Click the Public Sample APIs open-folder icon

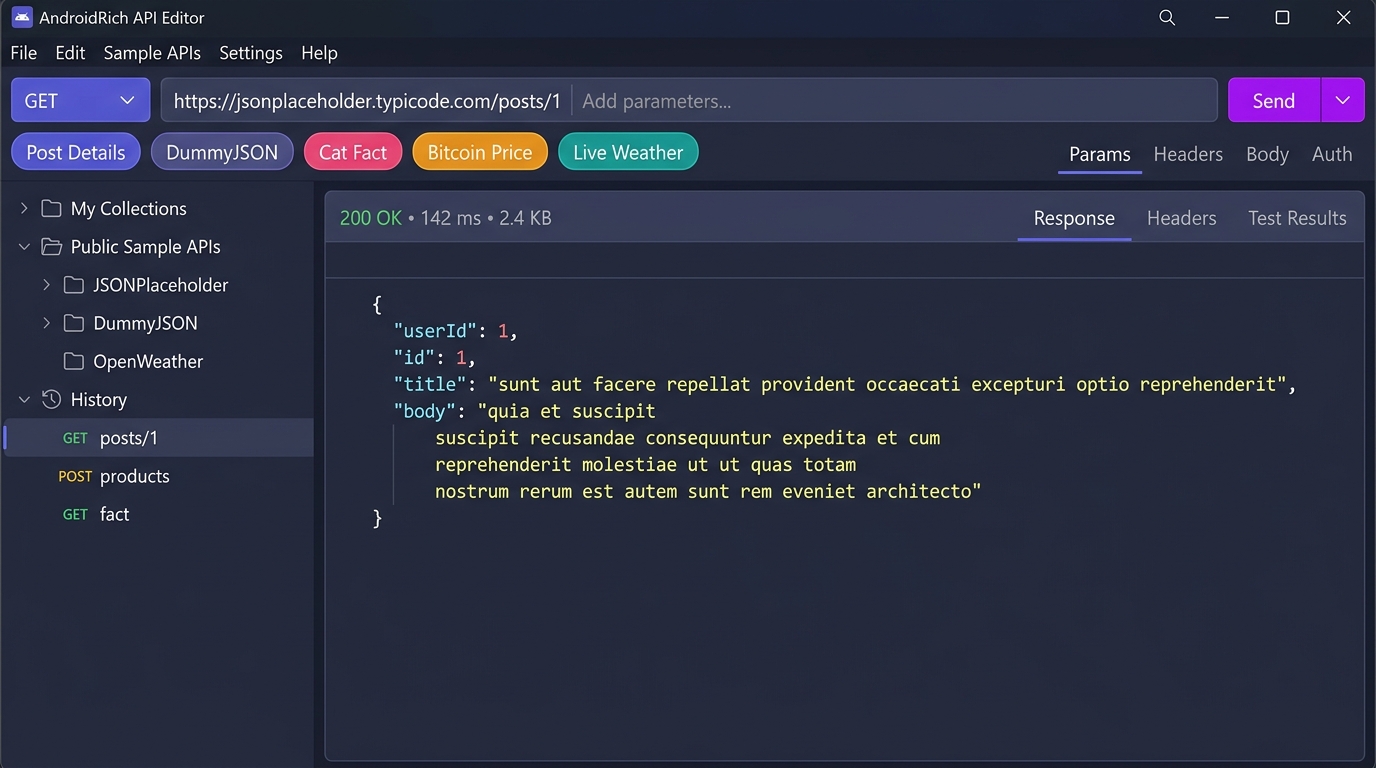point(51,246)
